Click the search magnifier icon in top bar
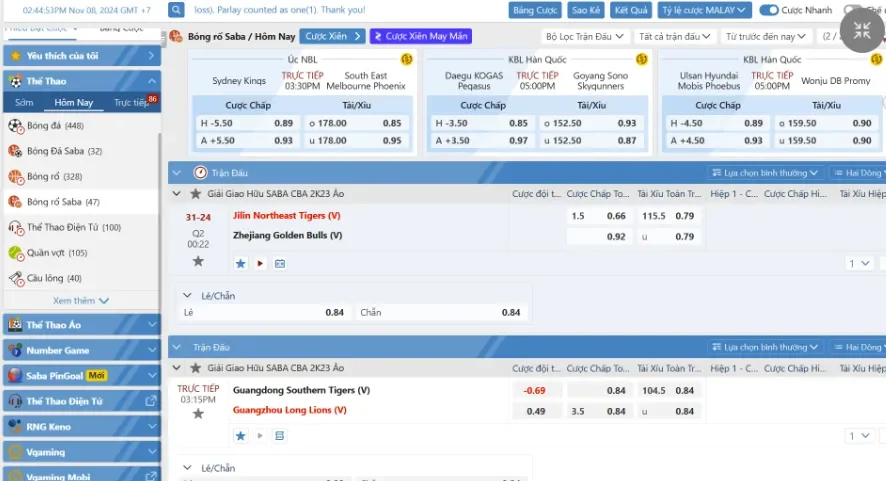The image size is (886, 481). pos(176,10)
